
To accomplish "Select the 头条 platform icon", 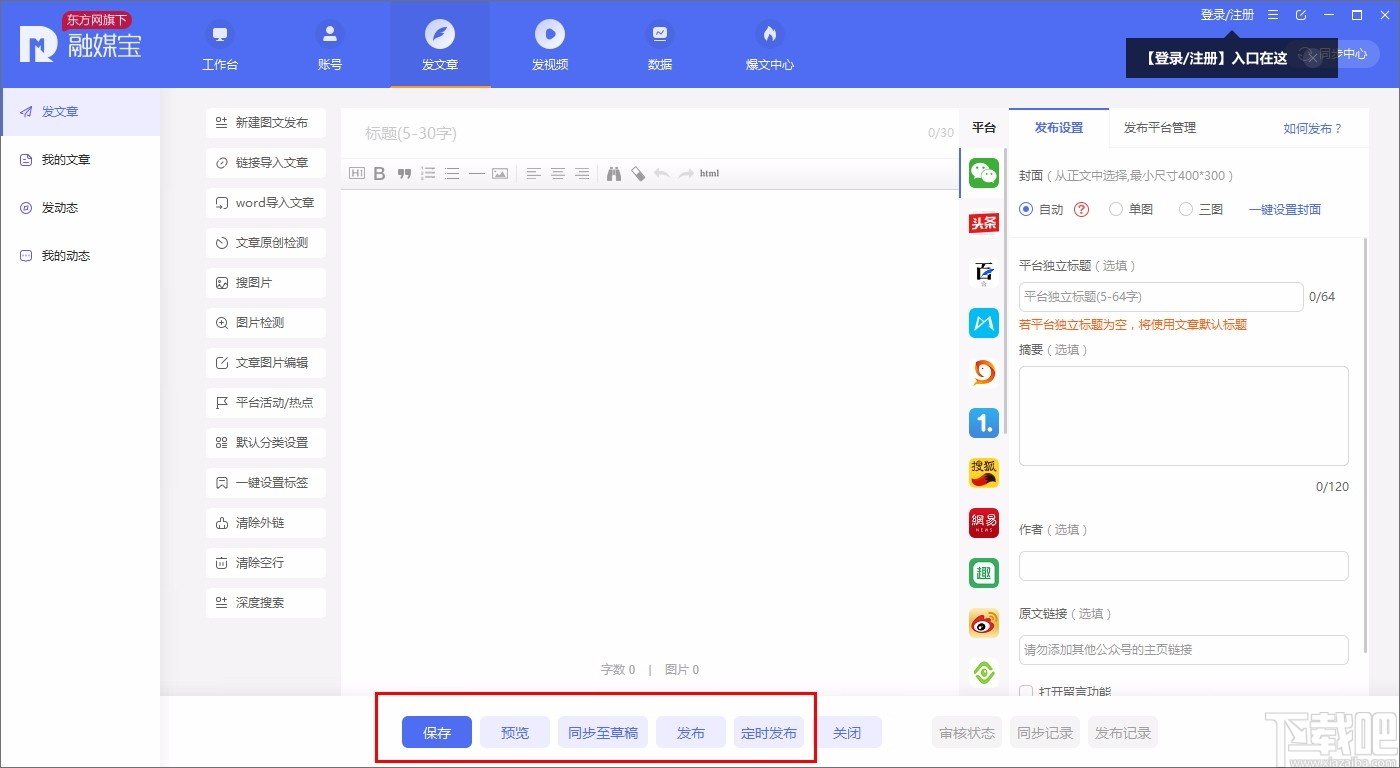I will pyautogui.click(x=983, y=222).
